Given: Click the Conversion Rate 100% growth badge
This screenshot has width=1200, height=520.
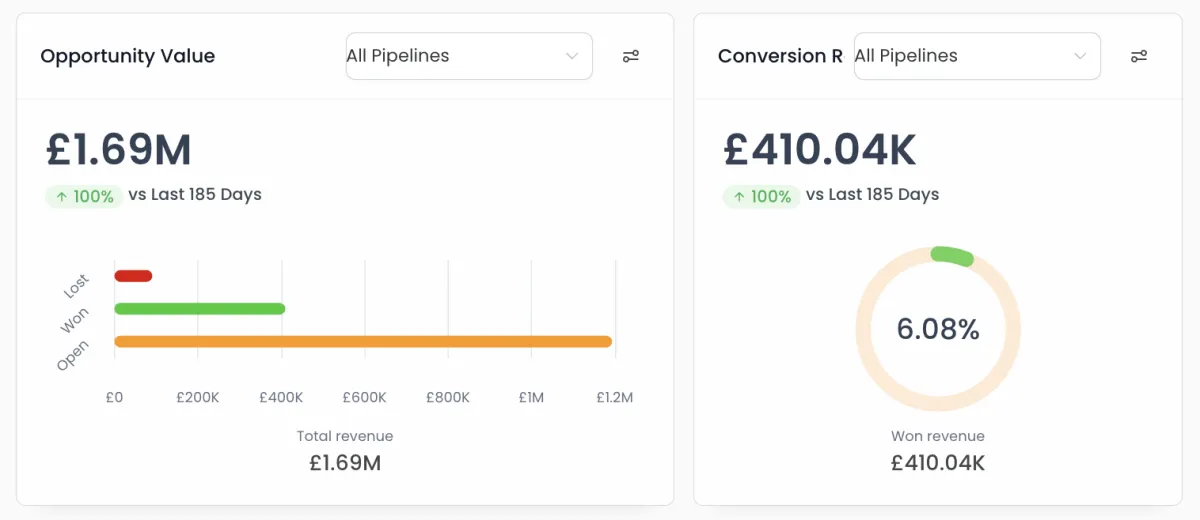Looking at the screenshot, I should pyautogui.click(x=761, y=196).
